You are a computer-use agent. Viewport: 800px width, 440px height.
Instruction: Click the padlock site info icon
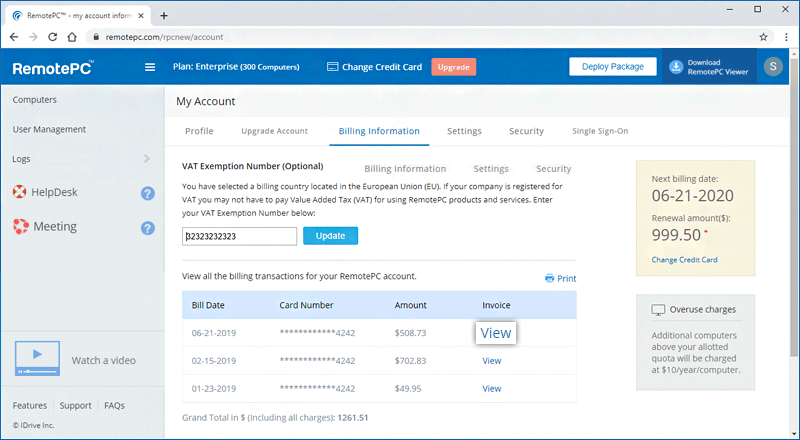[95, 37]
